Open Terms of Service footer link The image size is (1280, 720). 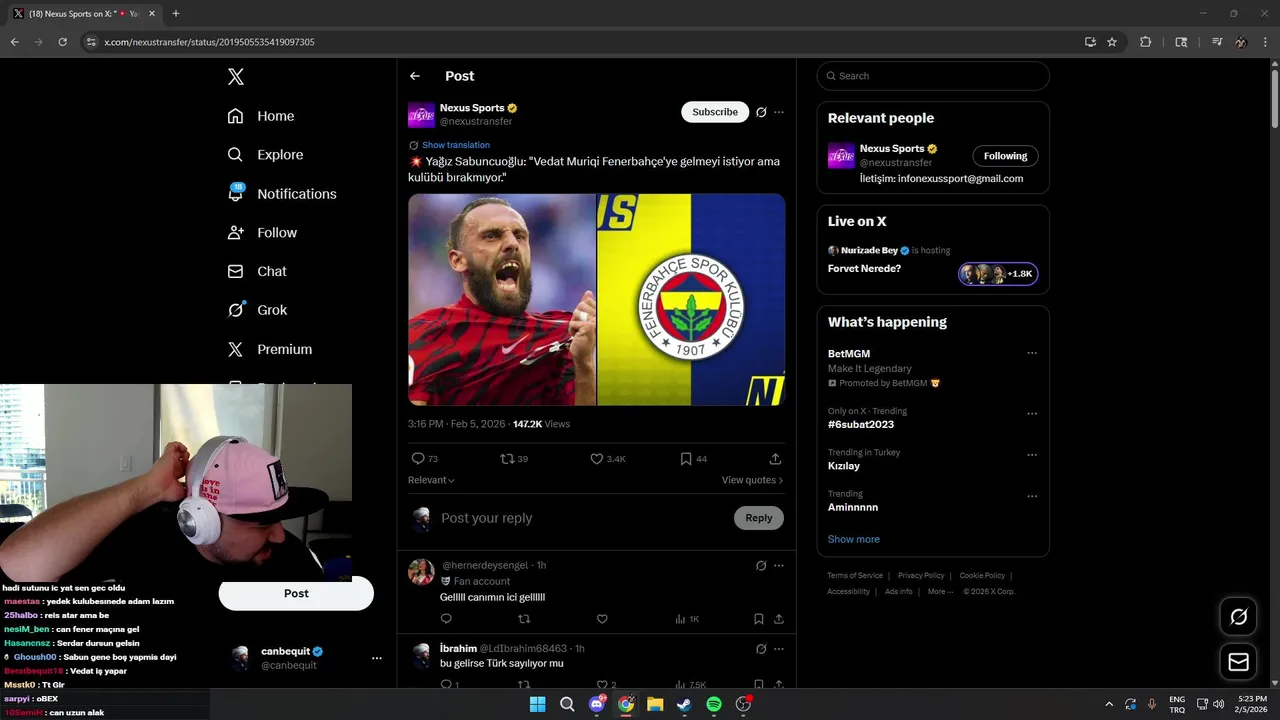click(855, 575)
